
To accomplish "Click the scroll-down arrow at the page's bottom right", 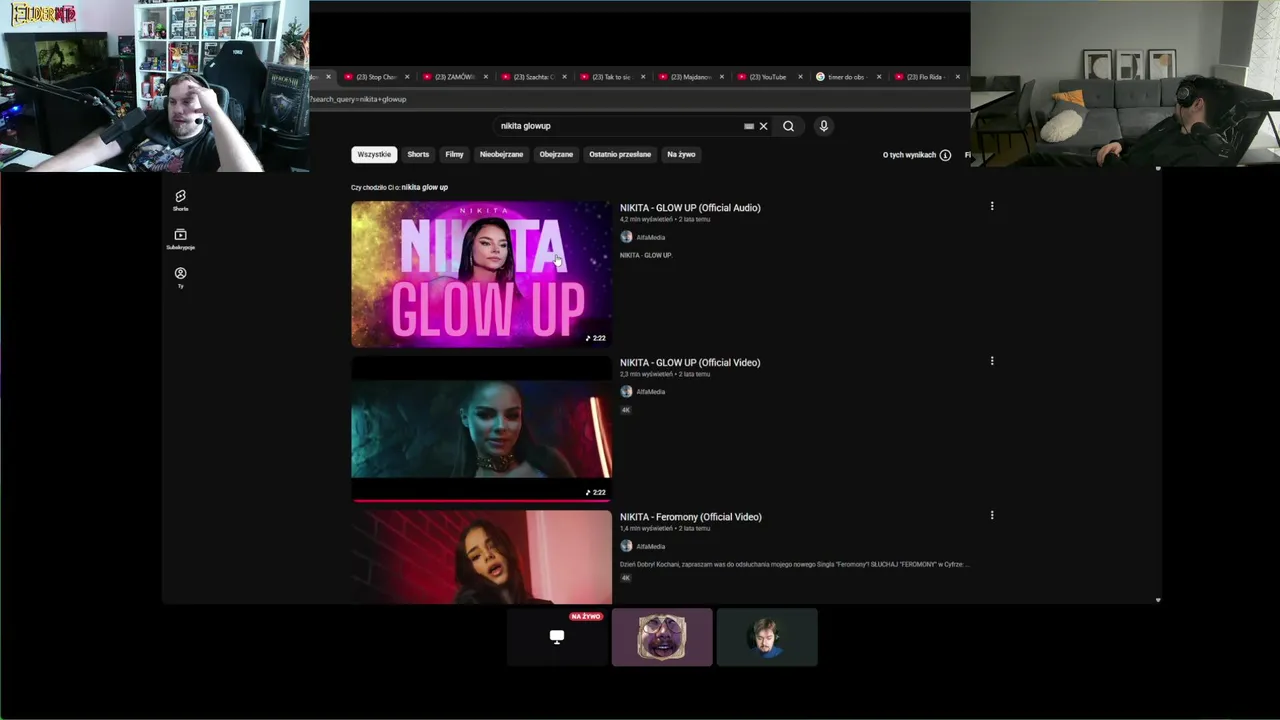I will click(x=1158, y=600).
